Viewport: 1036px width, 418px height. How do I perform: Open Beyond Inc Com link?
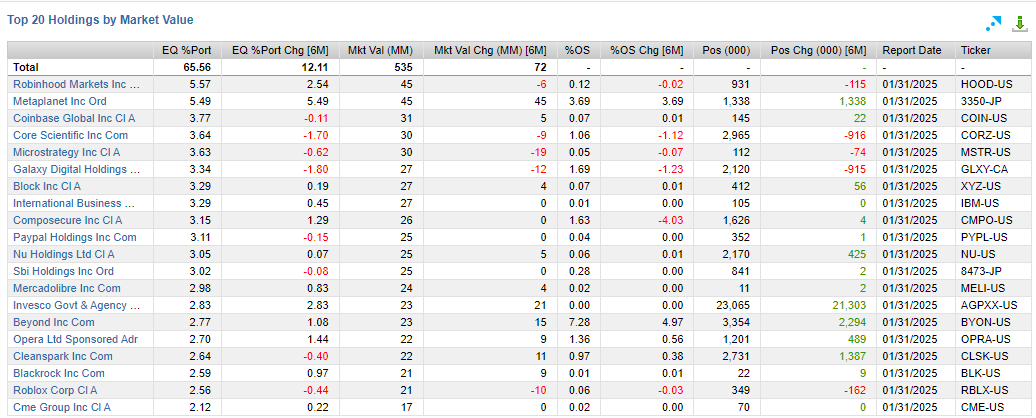pyautogui.click(x=54, y=322)
